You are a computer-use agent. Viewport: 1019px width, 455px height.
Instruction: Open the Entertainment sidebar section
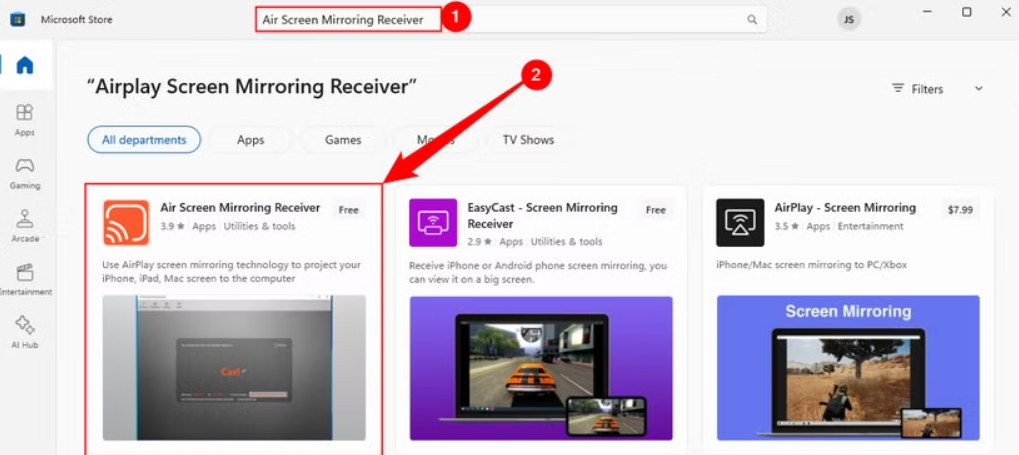pyautogui.click(x=24, y=278)
